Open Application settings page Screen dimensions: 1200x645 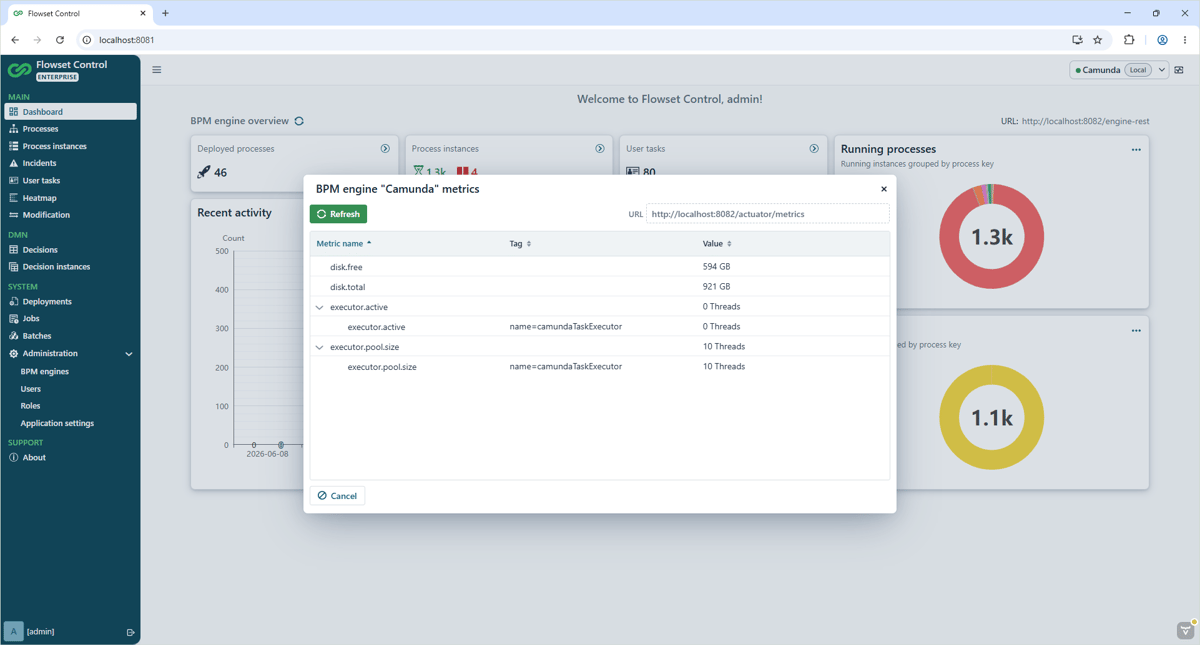tap(57, 424)
